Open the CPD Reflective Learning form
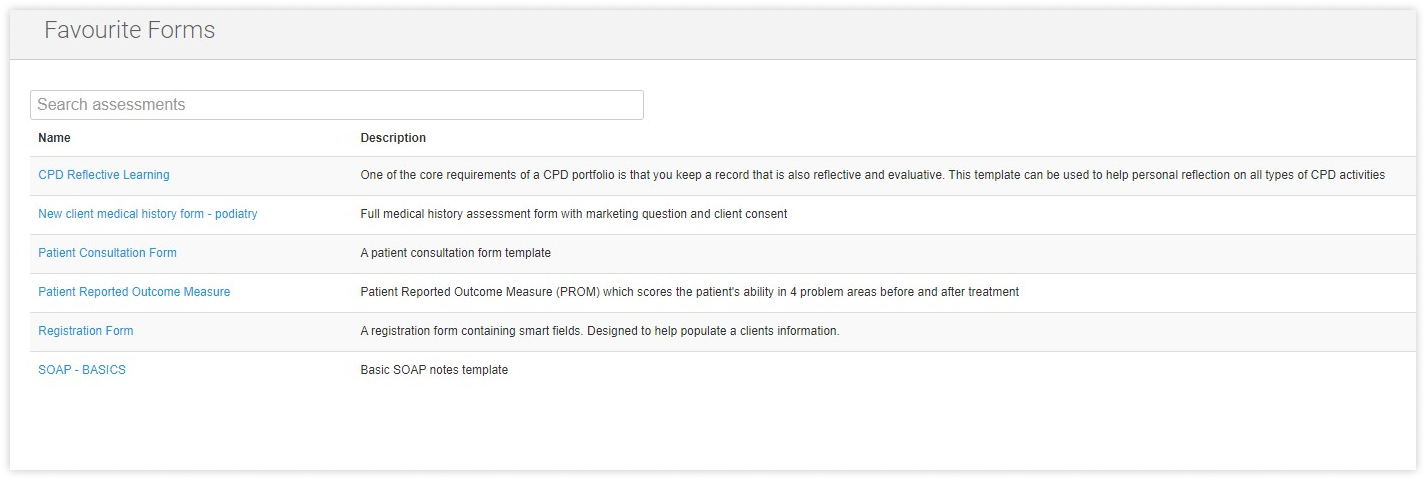 point(104,175)
